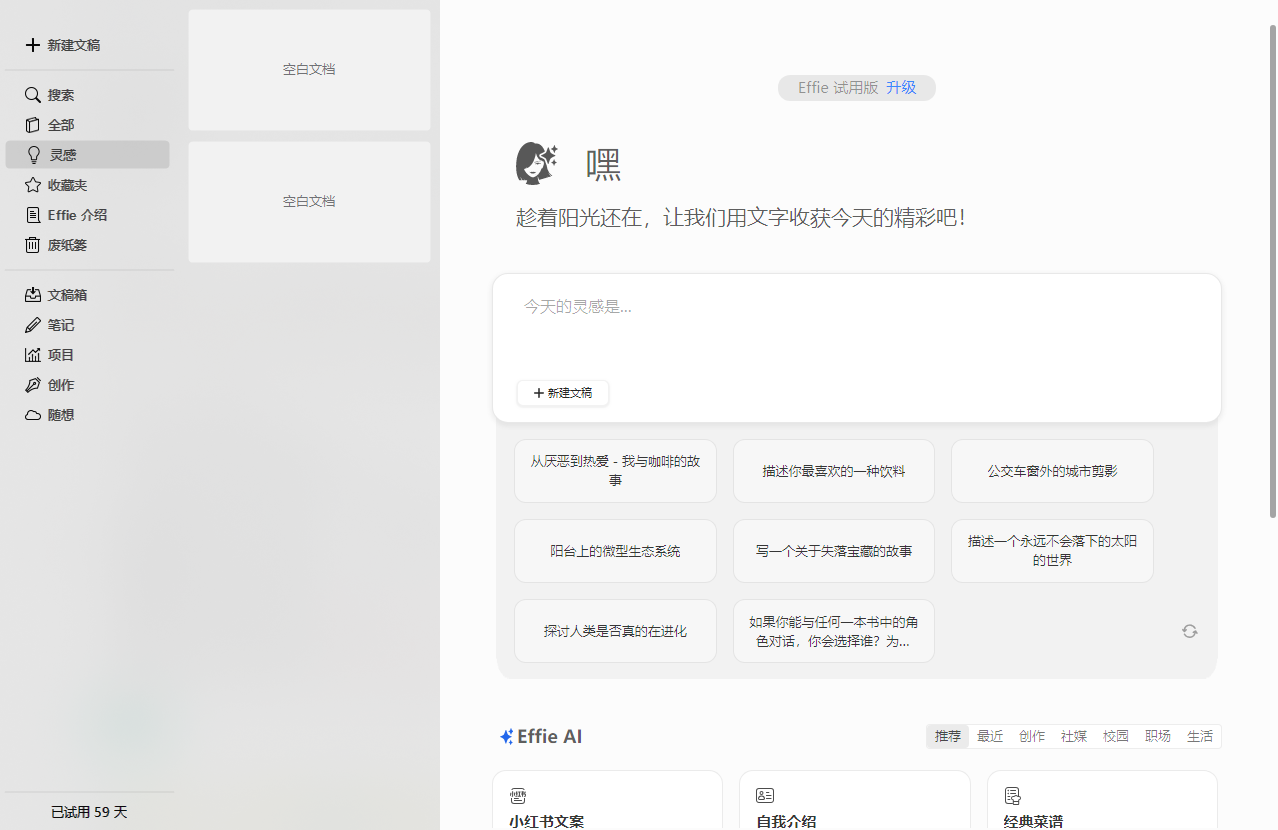Open the 笔记 notes section

[58, 324]
